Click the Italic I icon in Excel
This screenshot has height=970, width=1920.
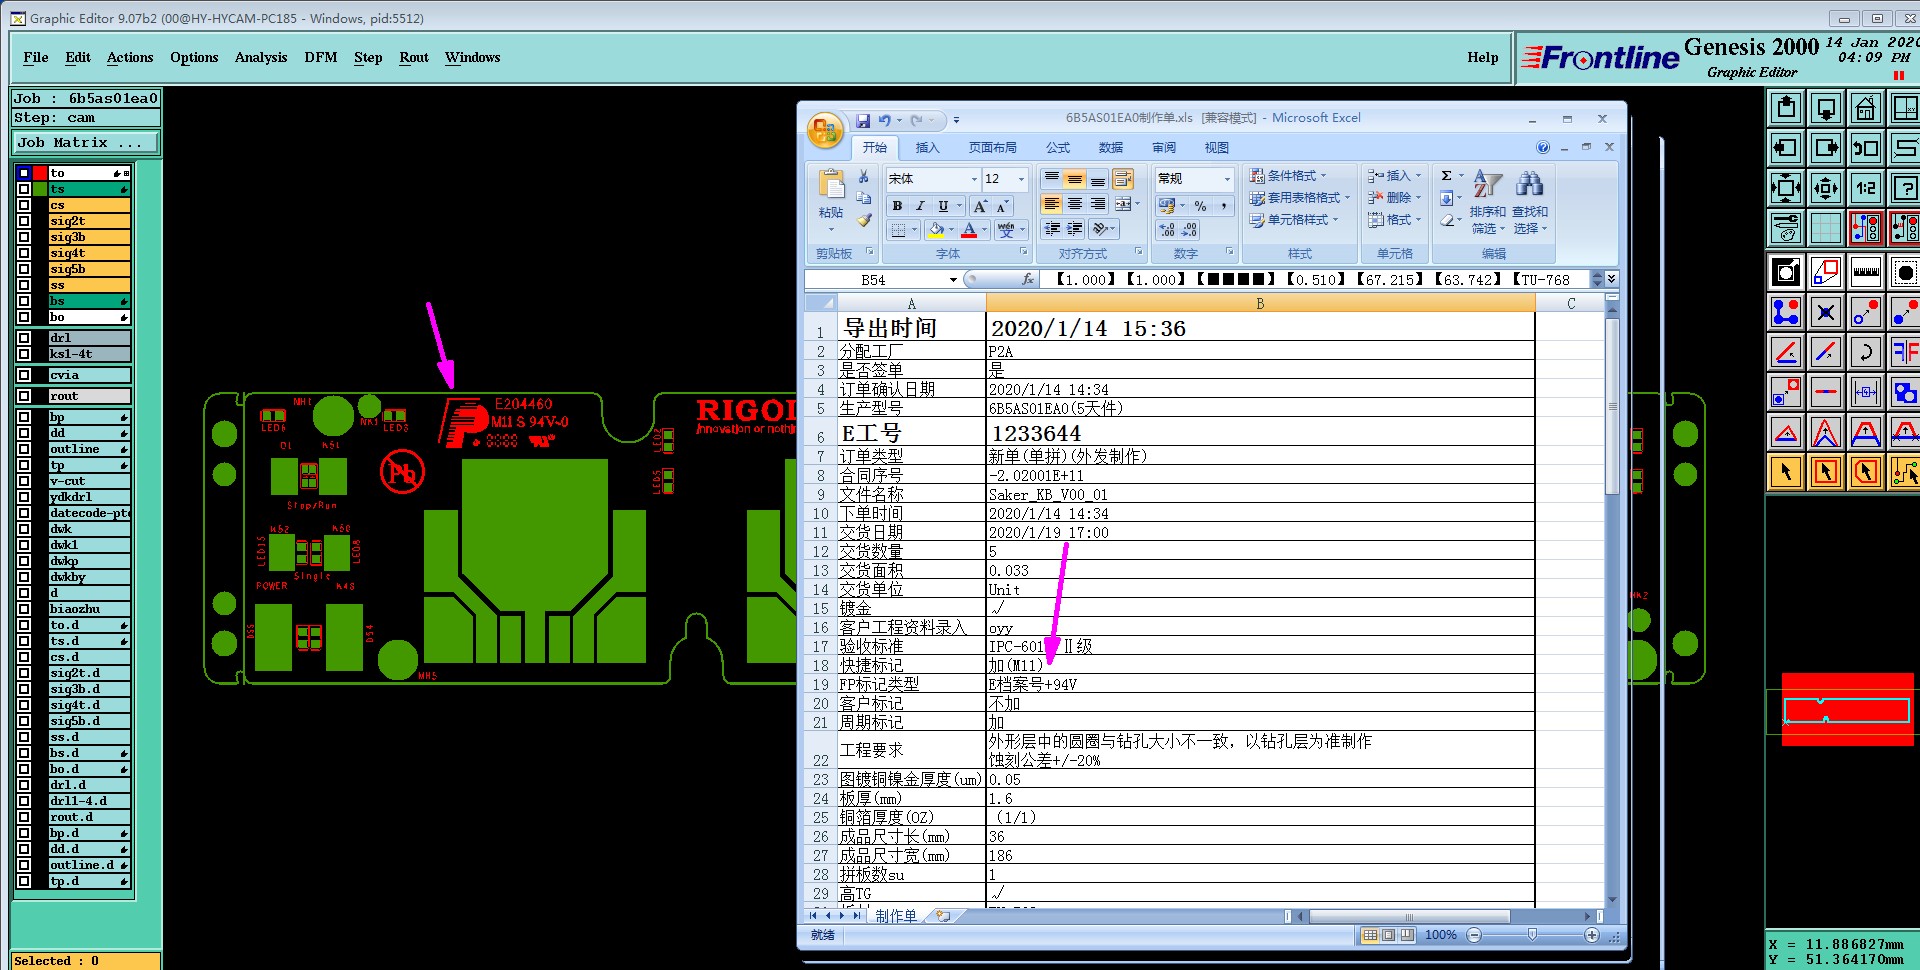920,206
